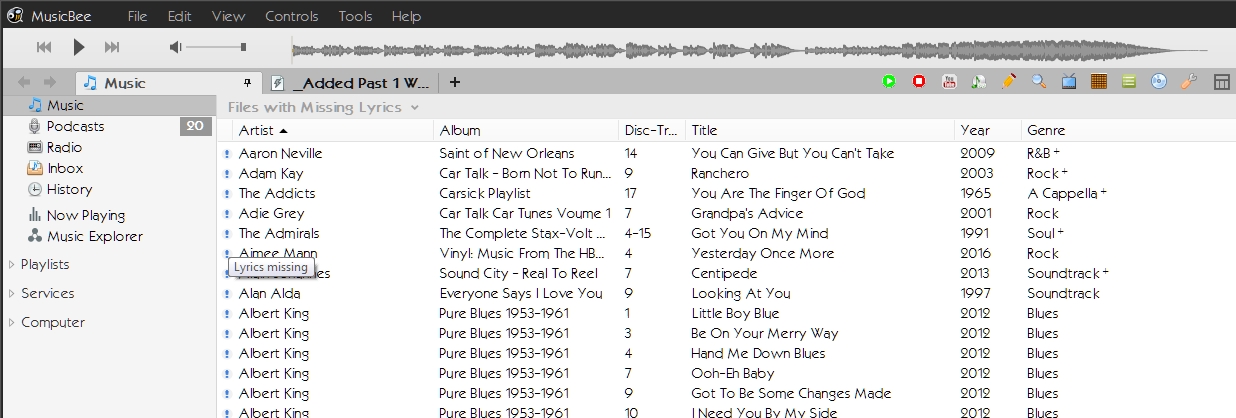Sort by the Year column header
Viewport: 1236px width, 418px height.
point(987,130)
